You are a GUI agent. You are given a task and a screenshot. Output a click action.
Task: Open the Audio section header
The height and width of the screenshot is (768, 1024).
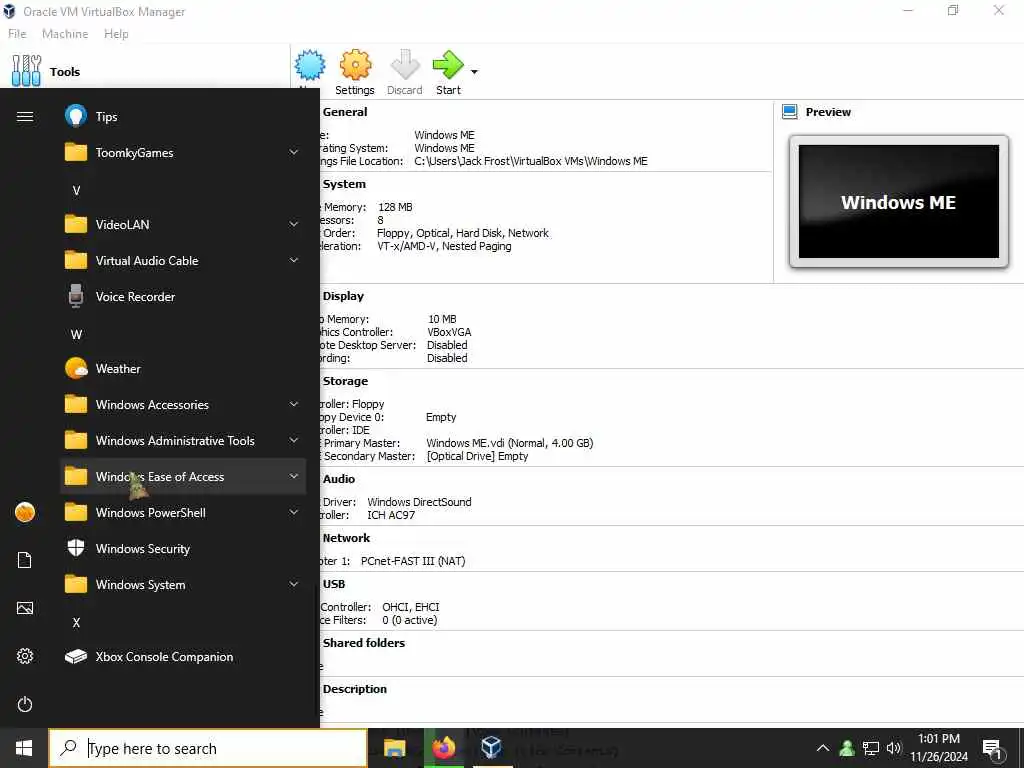(x=339, y=479)
